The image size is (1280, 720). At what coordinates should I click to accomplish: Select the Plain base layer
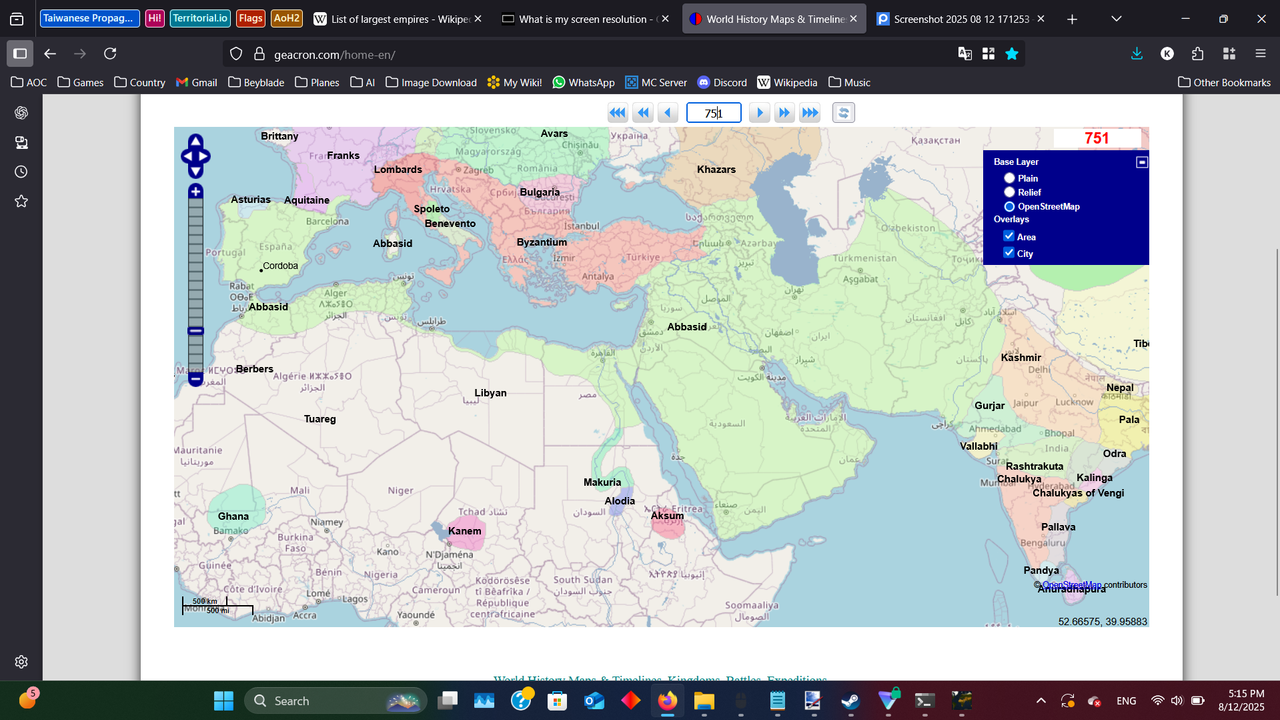1010,178
